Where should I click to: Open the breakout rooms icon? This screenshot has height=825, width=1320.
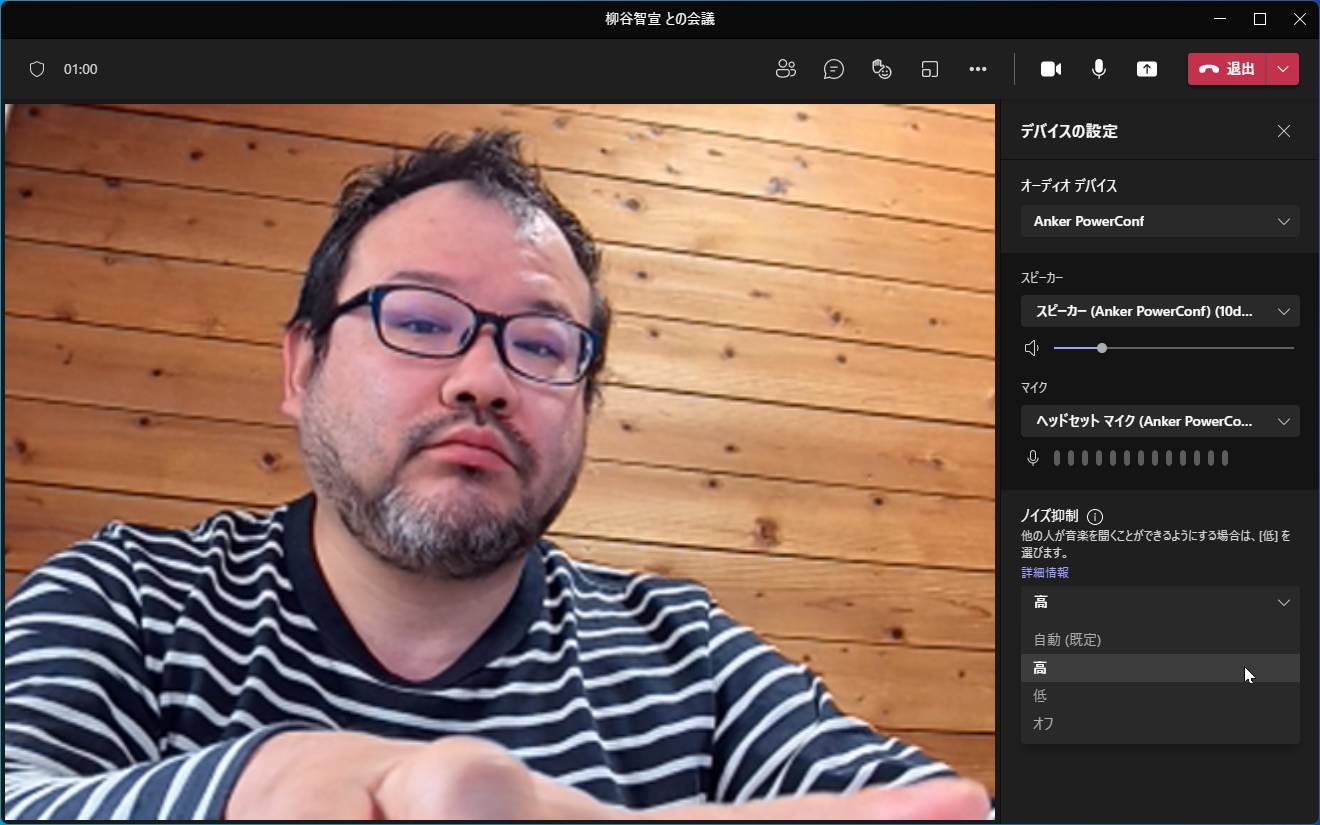coord(930,69)
